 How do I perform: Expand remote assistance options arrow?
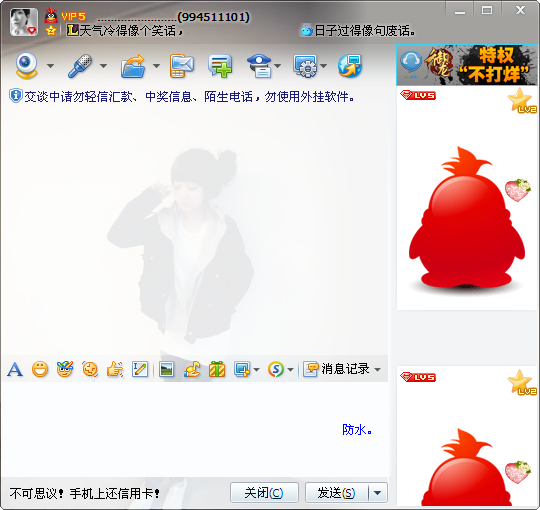323,66
